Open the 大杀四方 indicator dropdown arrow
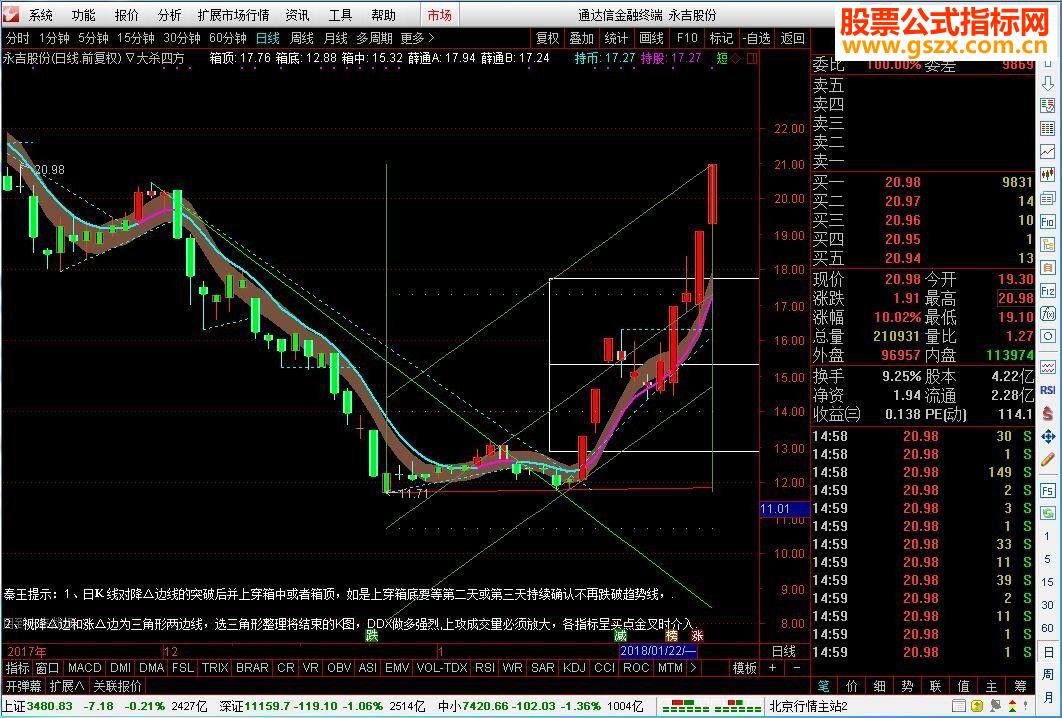This screenshot has width=1062, height=718. 130,58
